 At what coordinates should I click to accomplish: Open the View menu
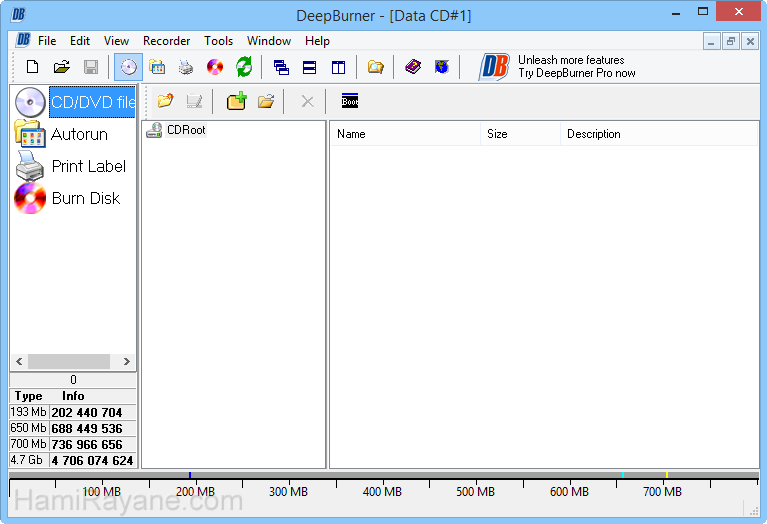pos(116,41)
